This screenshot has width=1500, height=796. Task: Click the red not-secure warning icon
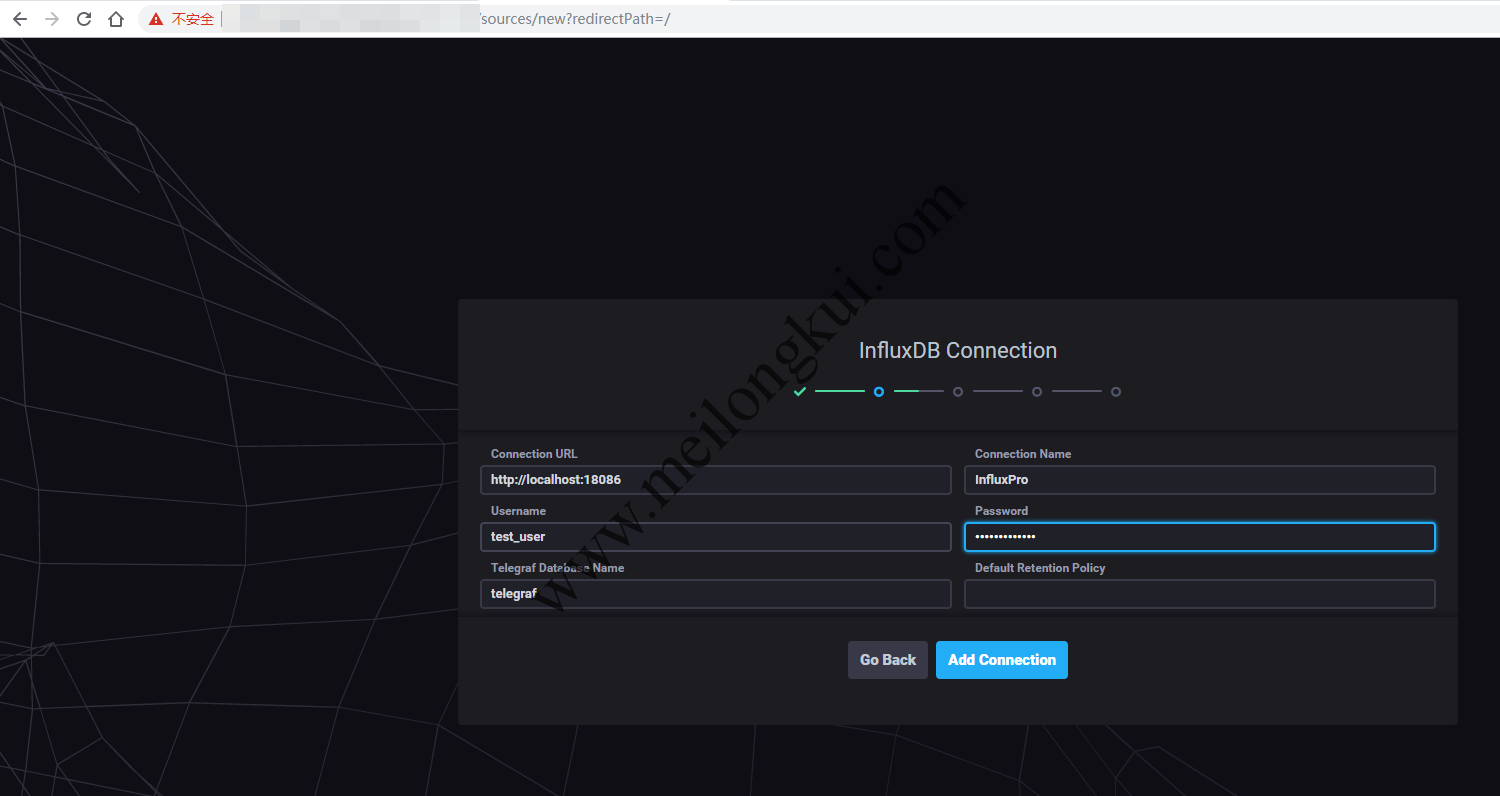pos(156,19)
